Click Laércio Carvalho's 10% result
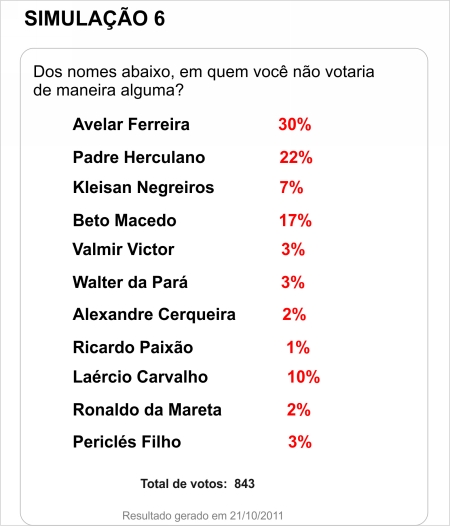The height and width of the screenshot is (526, 450). [303, 377]
